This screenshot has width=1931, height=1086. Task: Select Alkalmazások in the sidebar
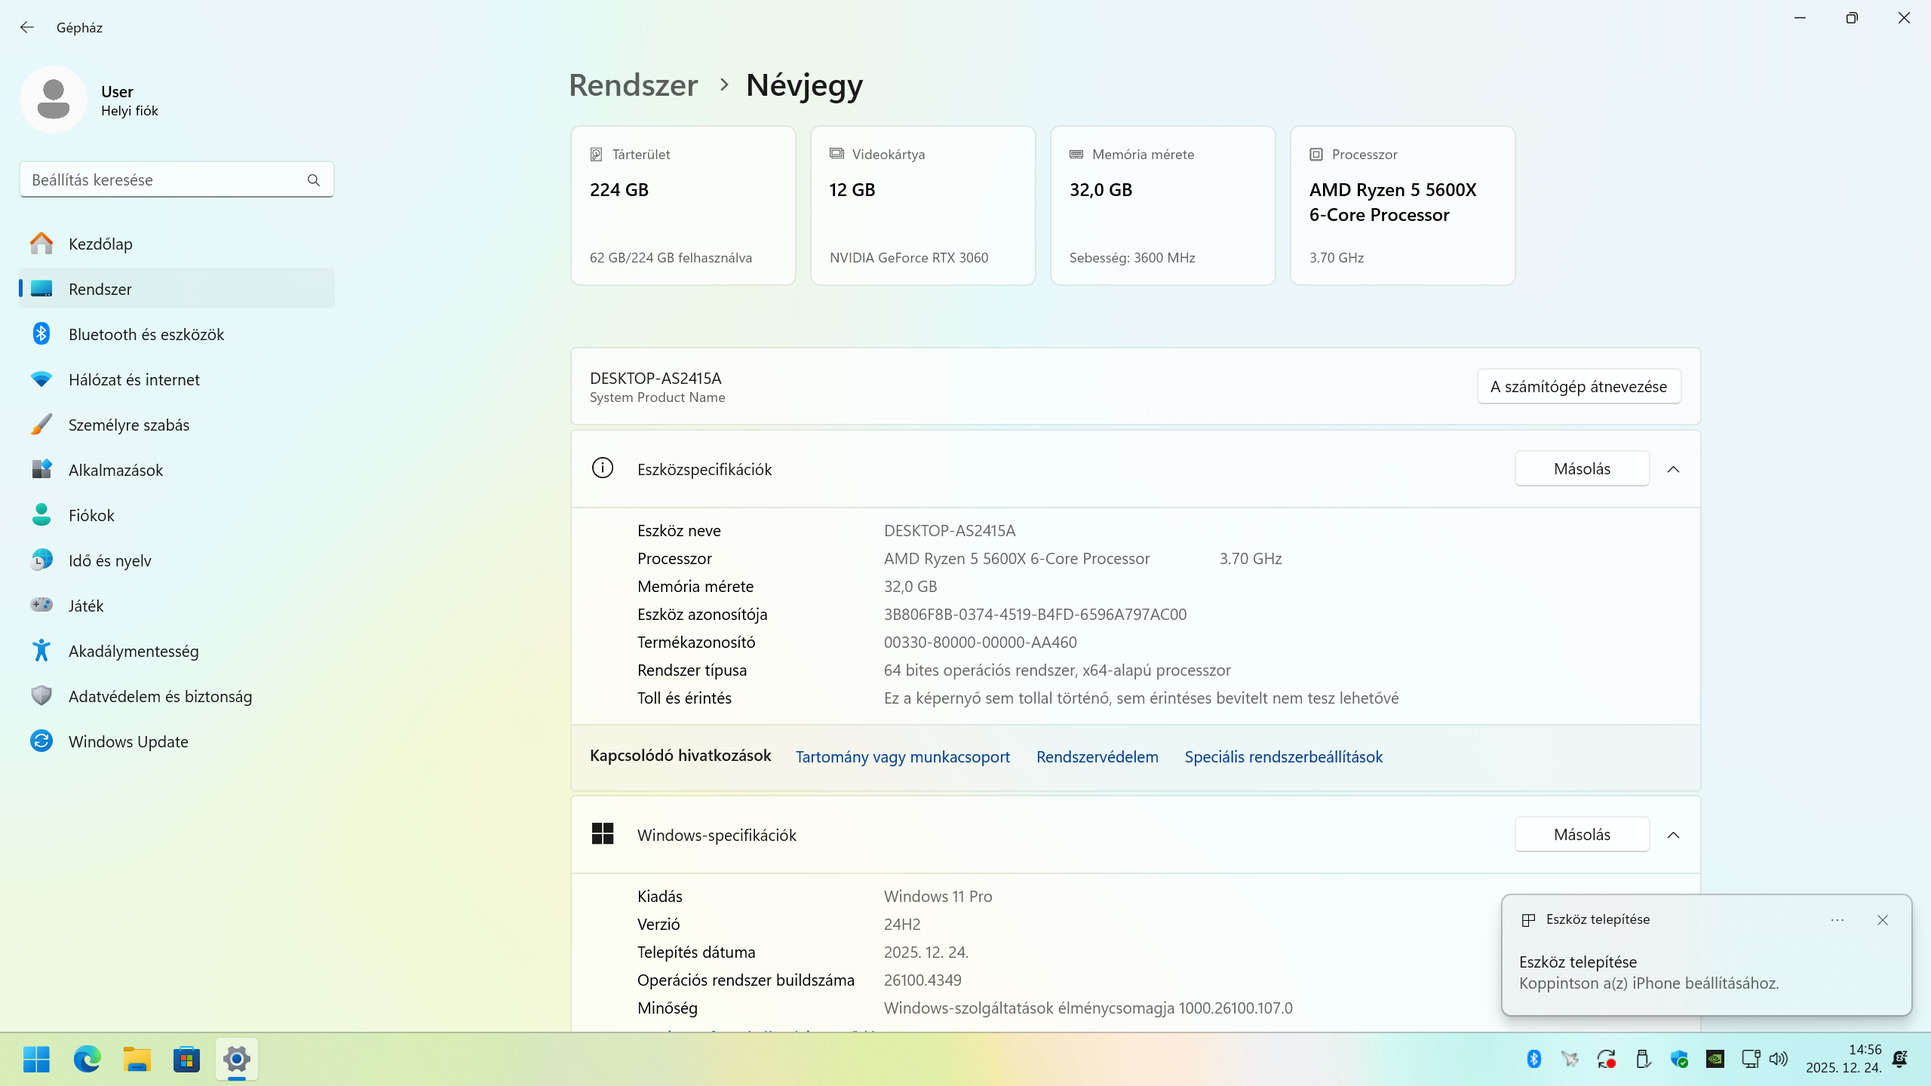(x=115, y=470)
